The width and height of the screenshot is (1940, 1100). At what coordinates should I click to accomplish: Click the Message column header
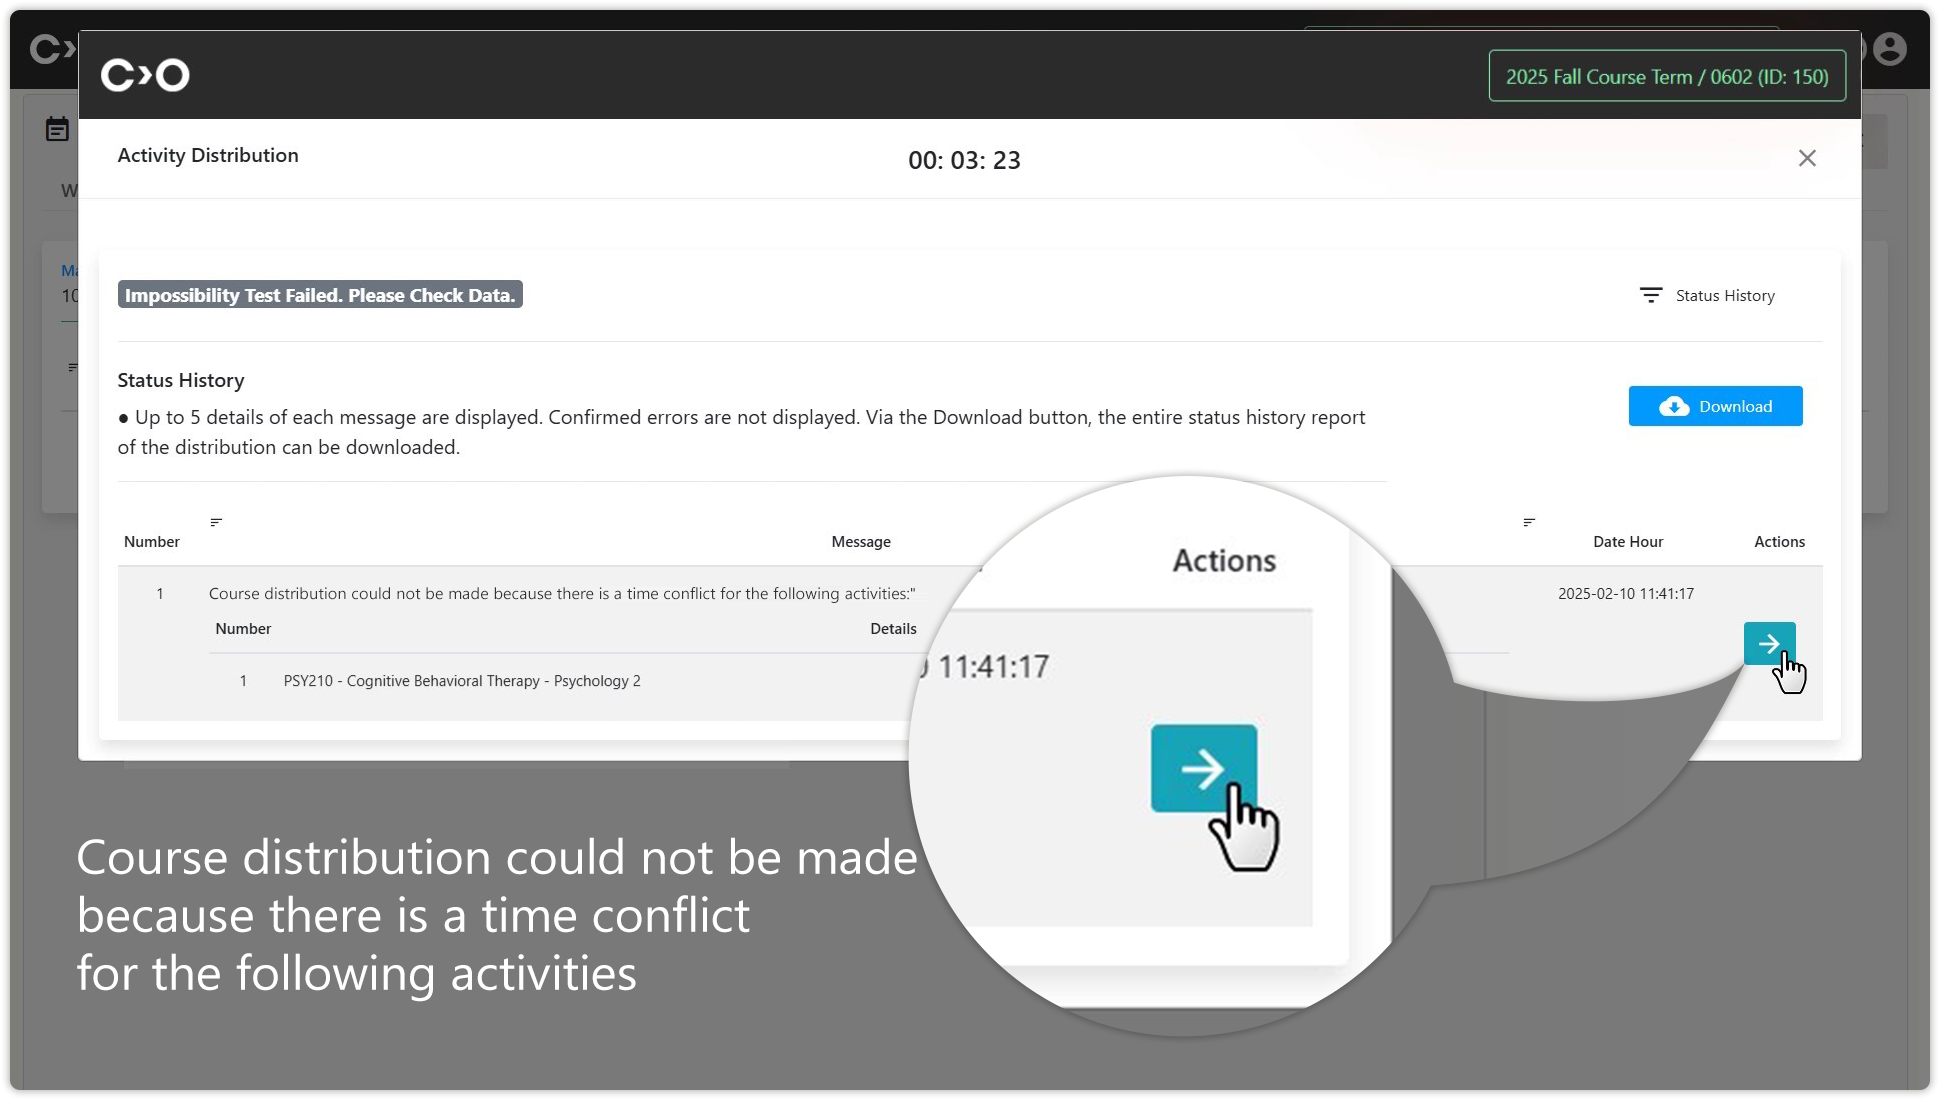(860, 542)
